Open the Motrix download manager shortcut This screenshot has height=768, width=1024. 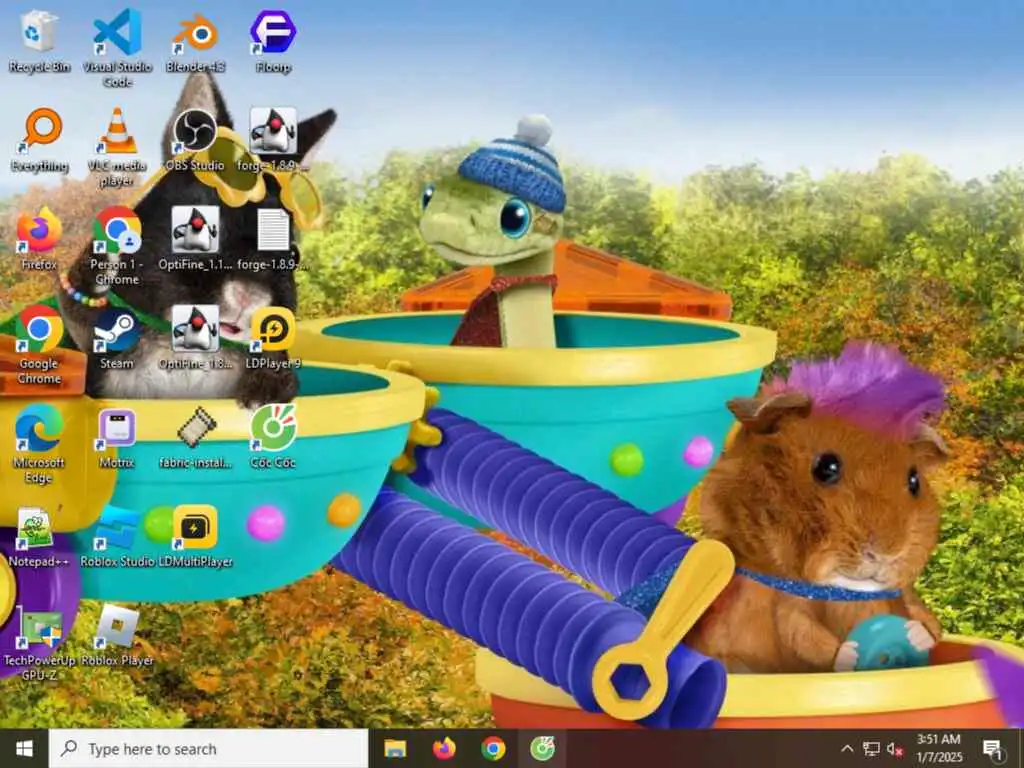pos(118,437)
